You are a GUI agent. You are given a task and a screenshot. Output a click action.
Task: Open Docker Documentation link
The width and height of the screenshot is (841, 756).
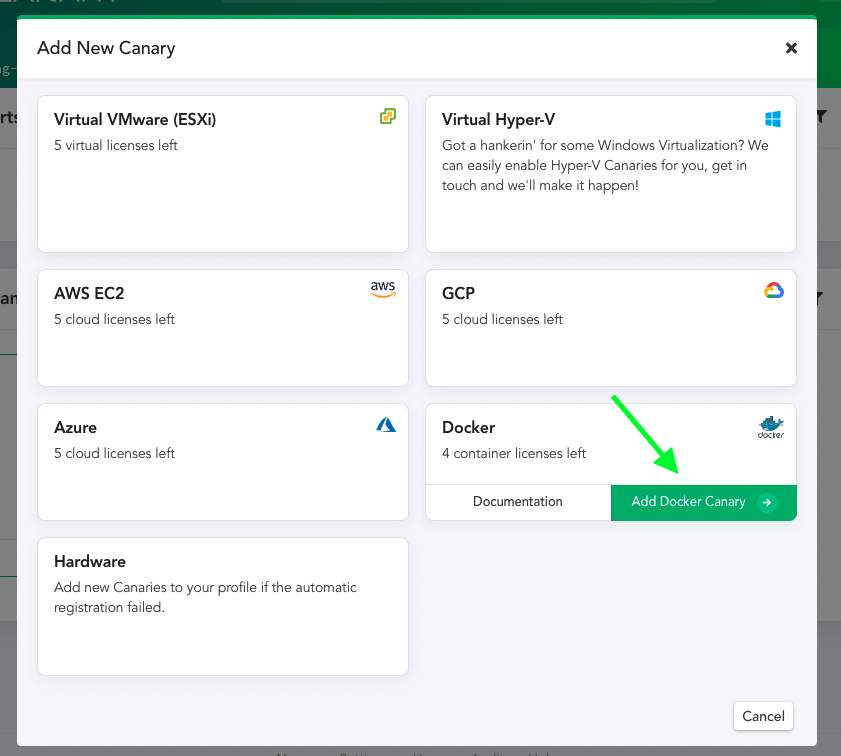(x=518, y=502)
